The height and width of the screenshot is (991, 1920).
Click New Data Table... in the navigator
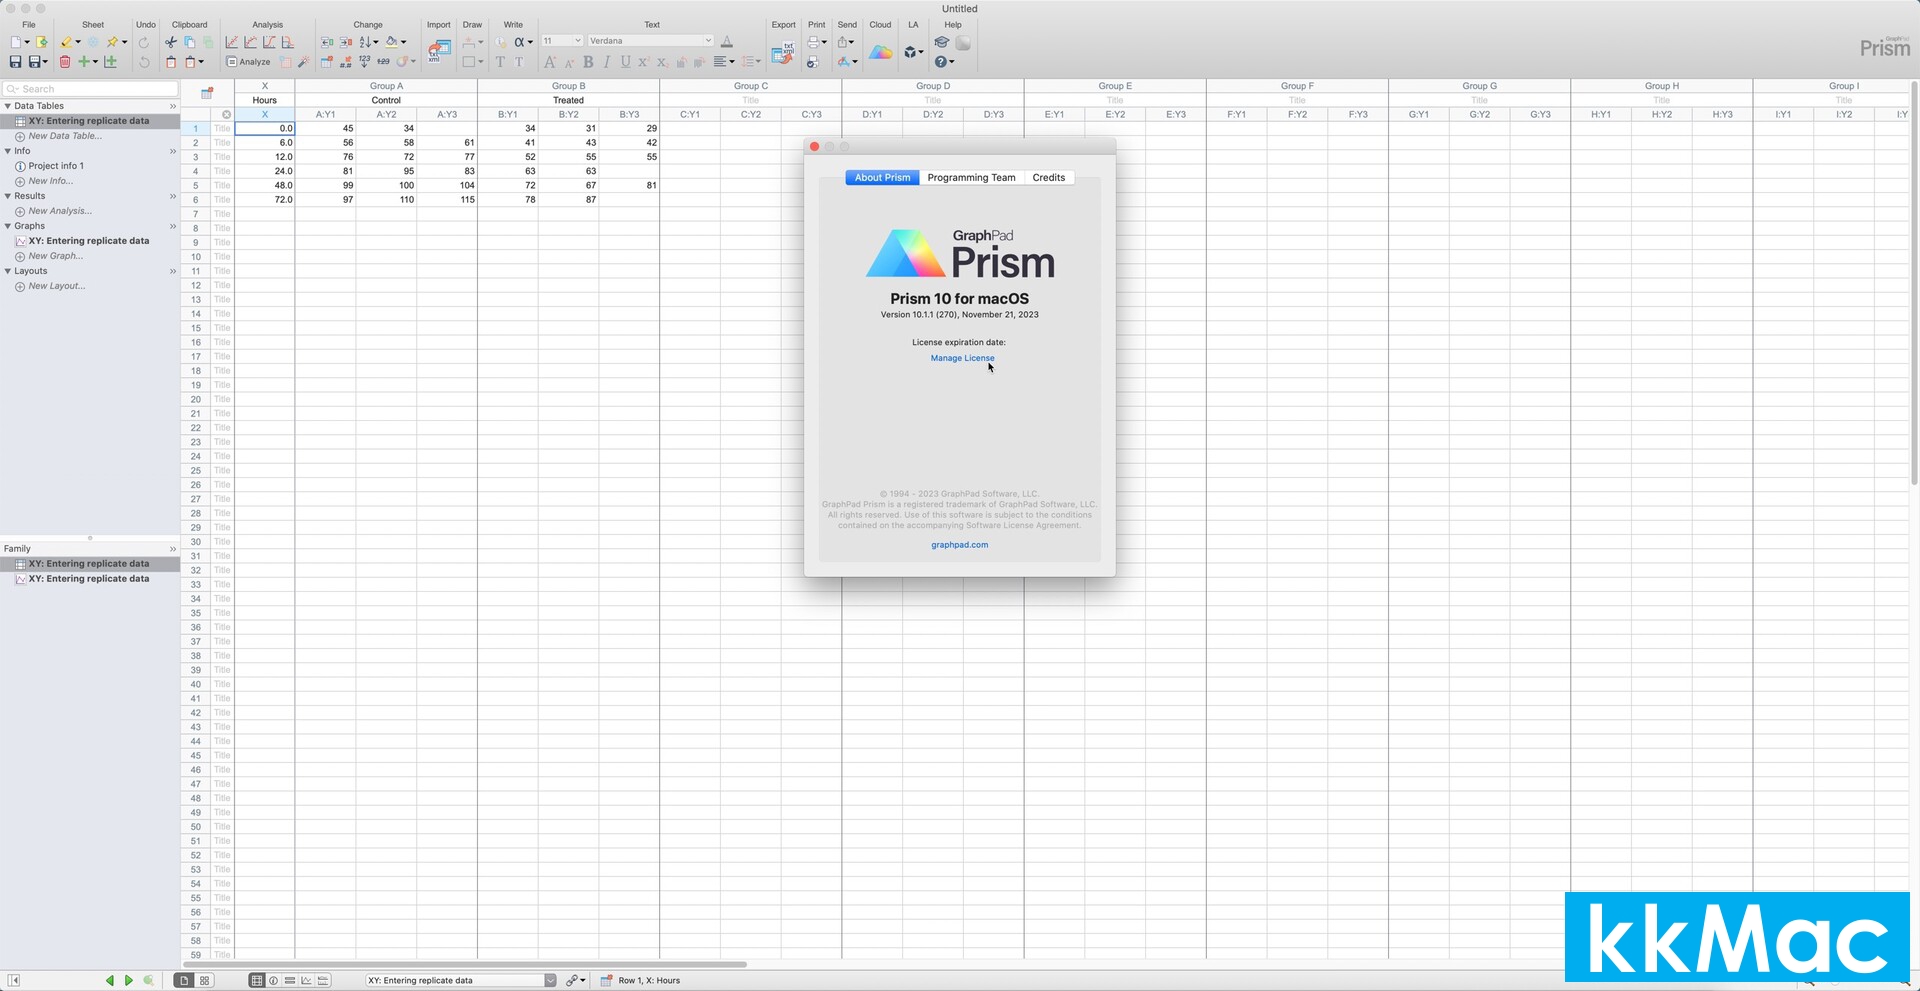click(64, 136)
